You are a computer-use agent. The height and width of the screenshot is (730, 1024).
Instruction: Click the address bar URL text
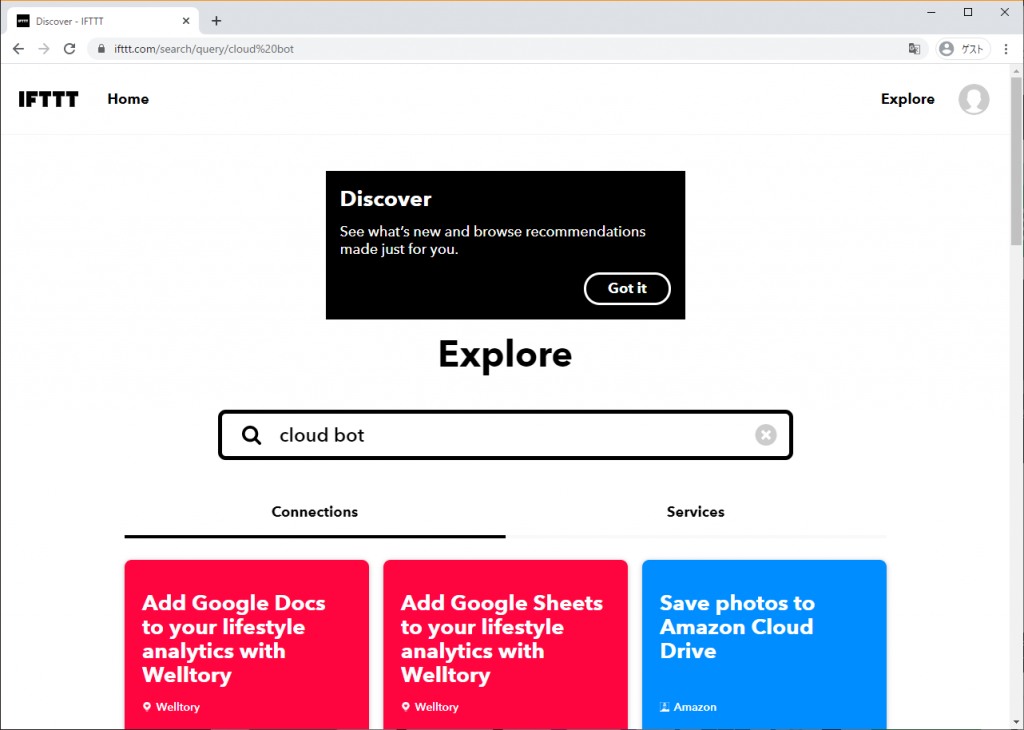coord(204,49)
